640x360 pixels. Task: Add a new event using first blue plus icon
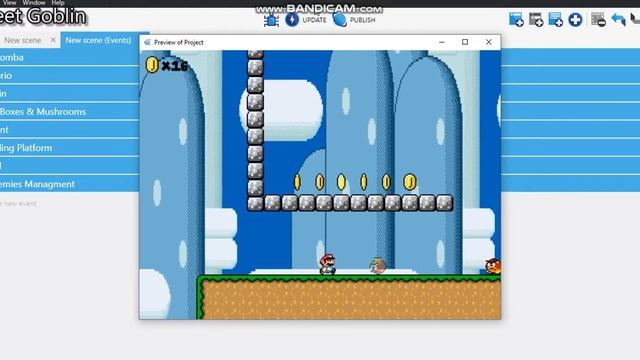tap(516, 20)
